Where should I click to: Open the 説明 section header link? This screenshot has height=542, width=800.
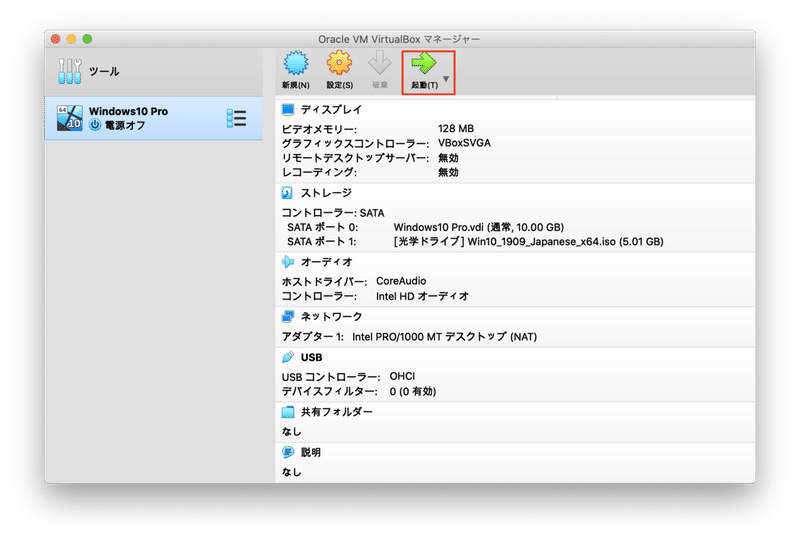coord(311,452)
